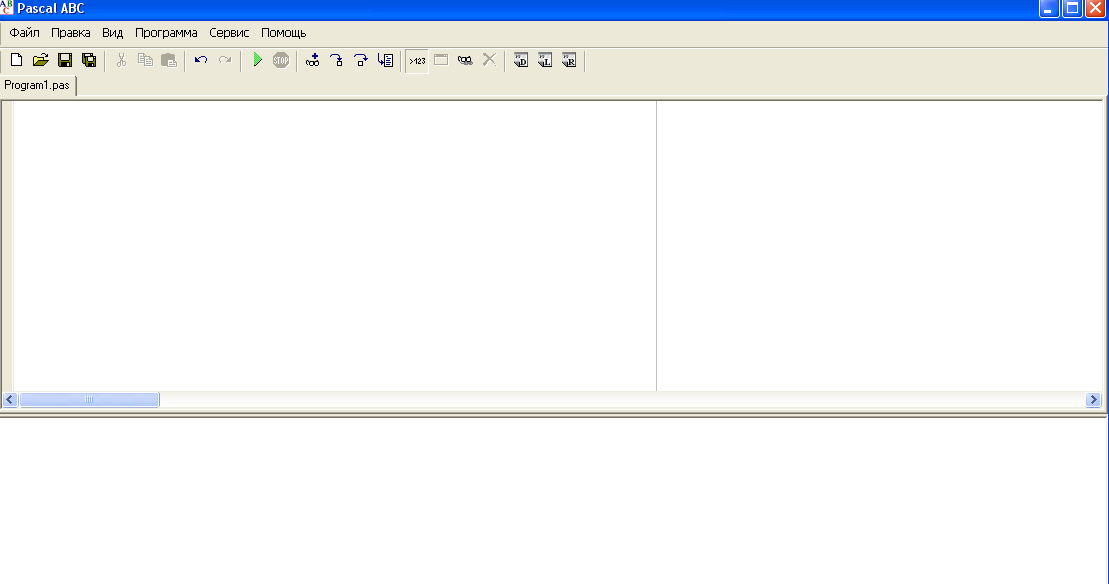Step over the line using the step-over icon
1109x584 pixels.
coord(361,60)
